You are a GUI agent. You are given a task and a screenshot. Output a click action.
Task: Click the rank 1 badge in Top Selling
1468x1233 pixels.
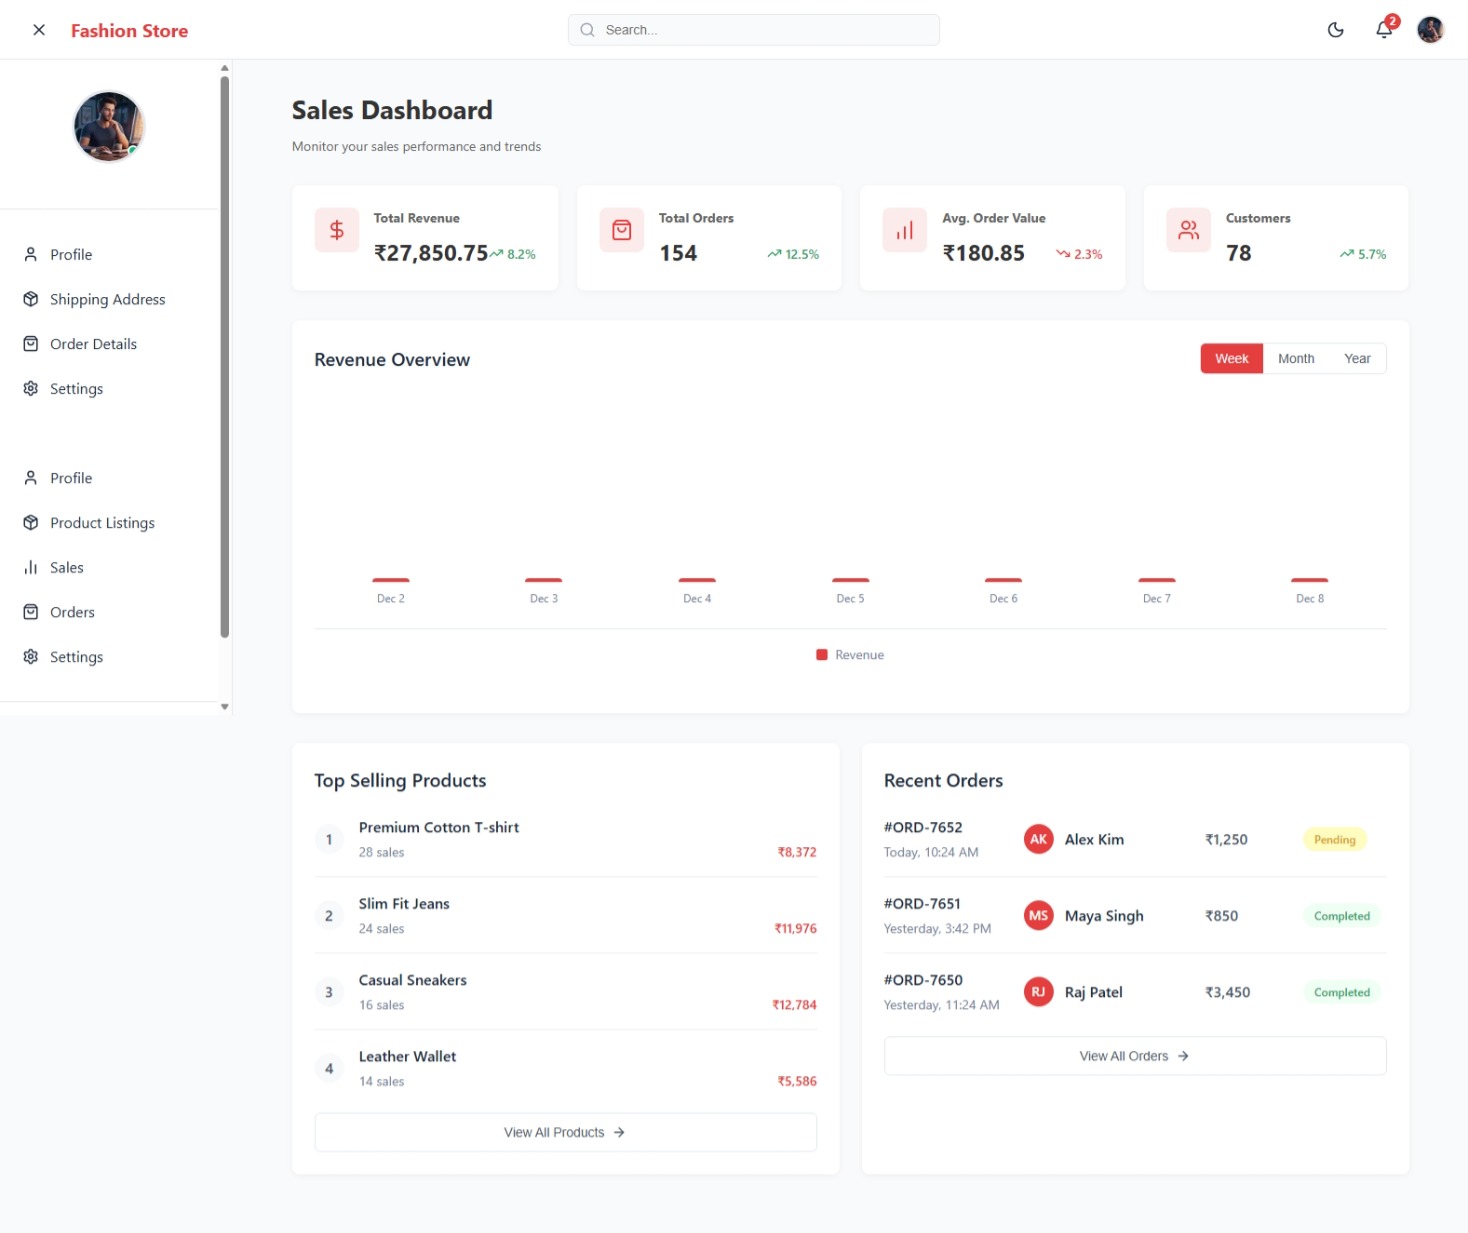[329, 840]
